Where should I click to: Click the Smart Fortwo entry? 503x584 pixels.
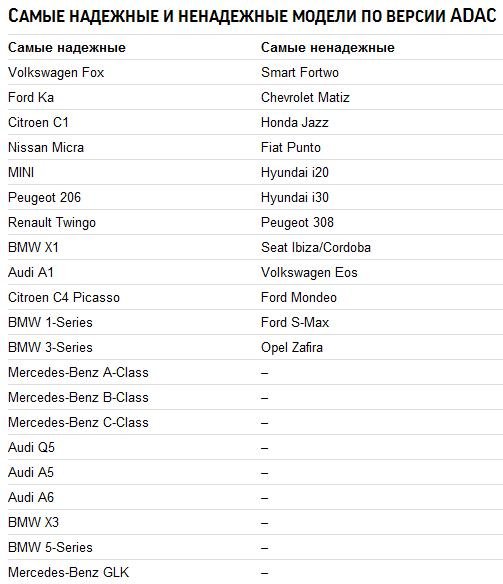point(300,72)
